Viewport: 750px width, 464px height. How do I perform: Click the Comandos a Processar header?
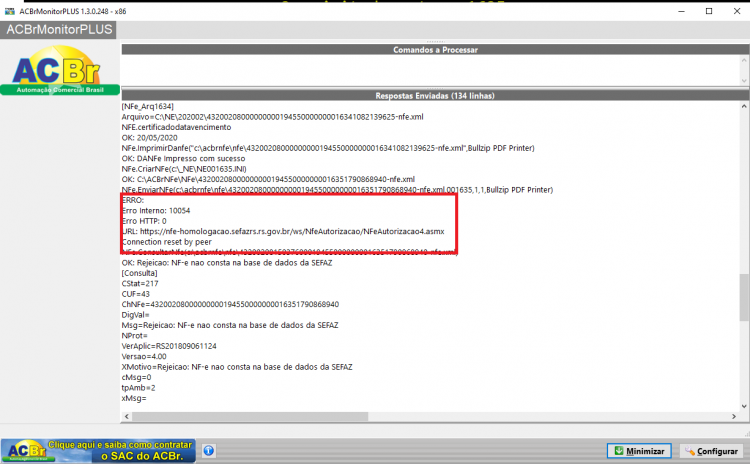435,50
